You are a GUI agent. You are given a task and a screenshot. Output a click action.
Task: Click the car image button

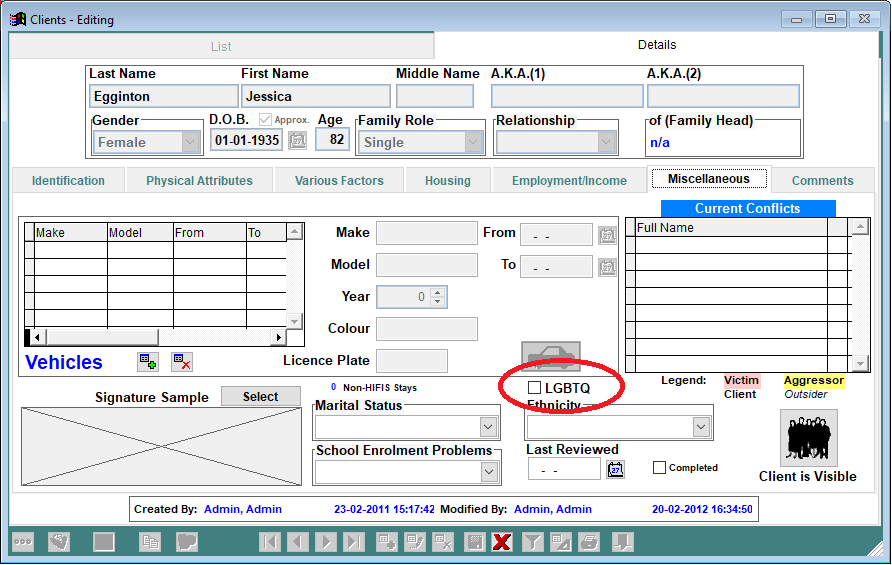tap(550, 357)
